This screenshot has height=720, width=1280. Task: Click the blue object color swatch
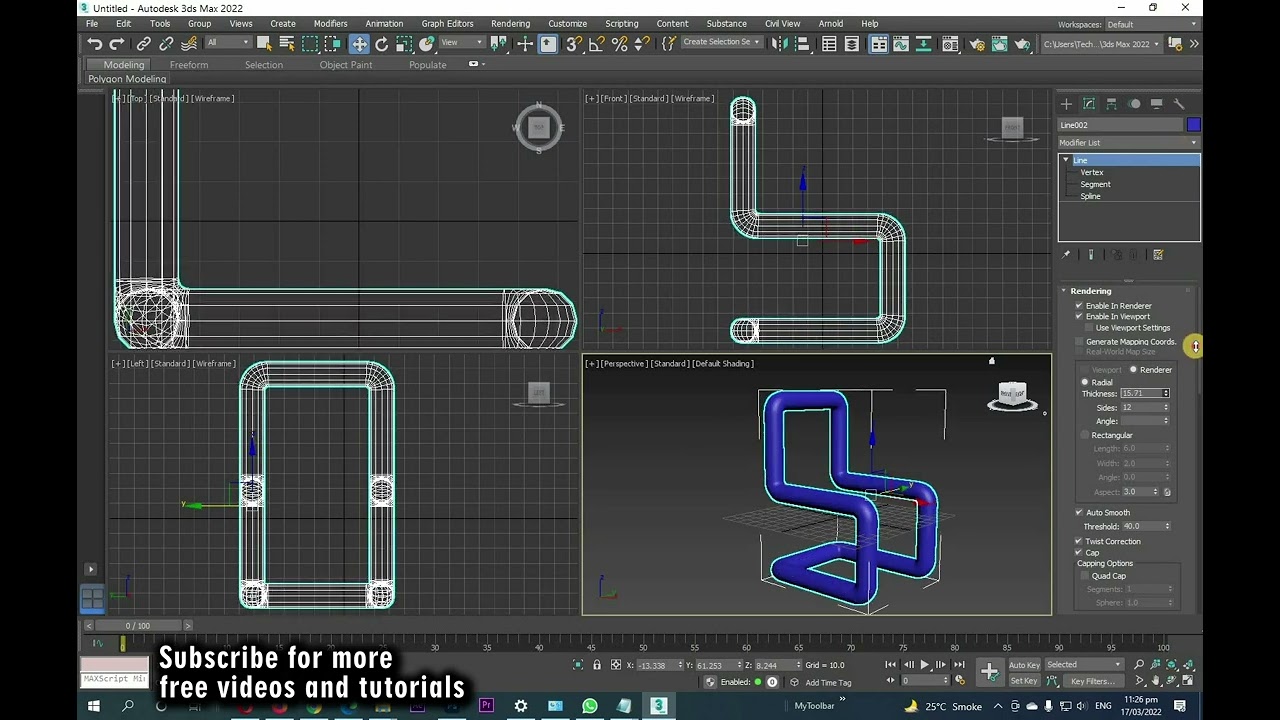coord(1193,125)
